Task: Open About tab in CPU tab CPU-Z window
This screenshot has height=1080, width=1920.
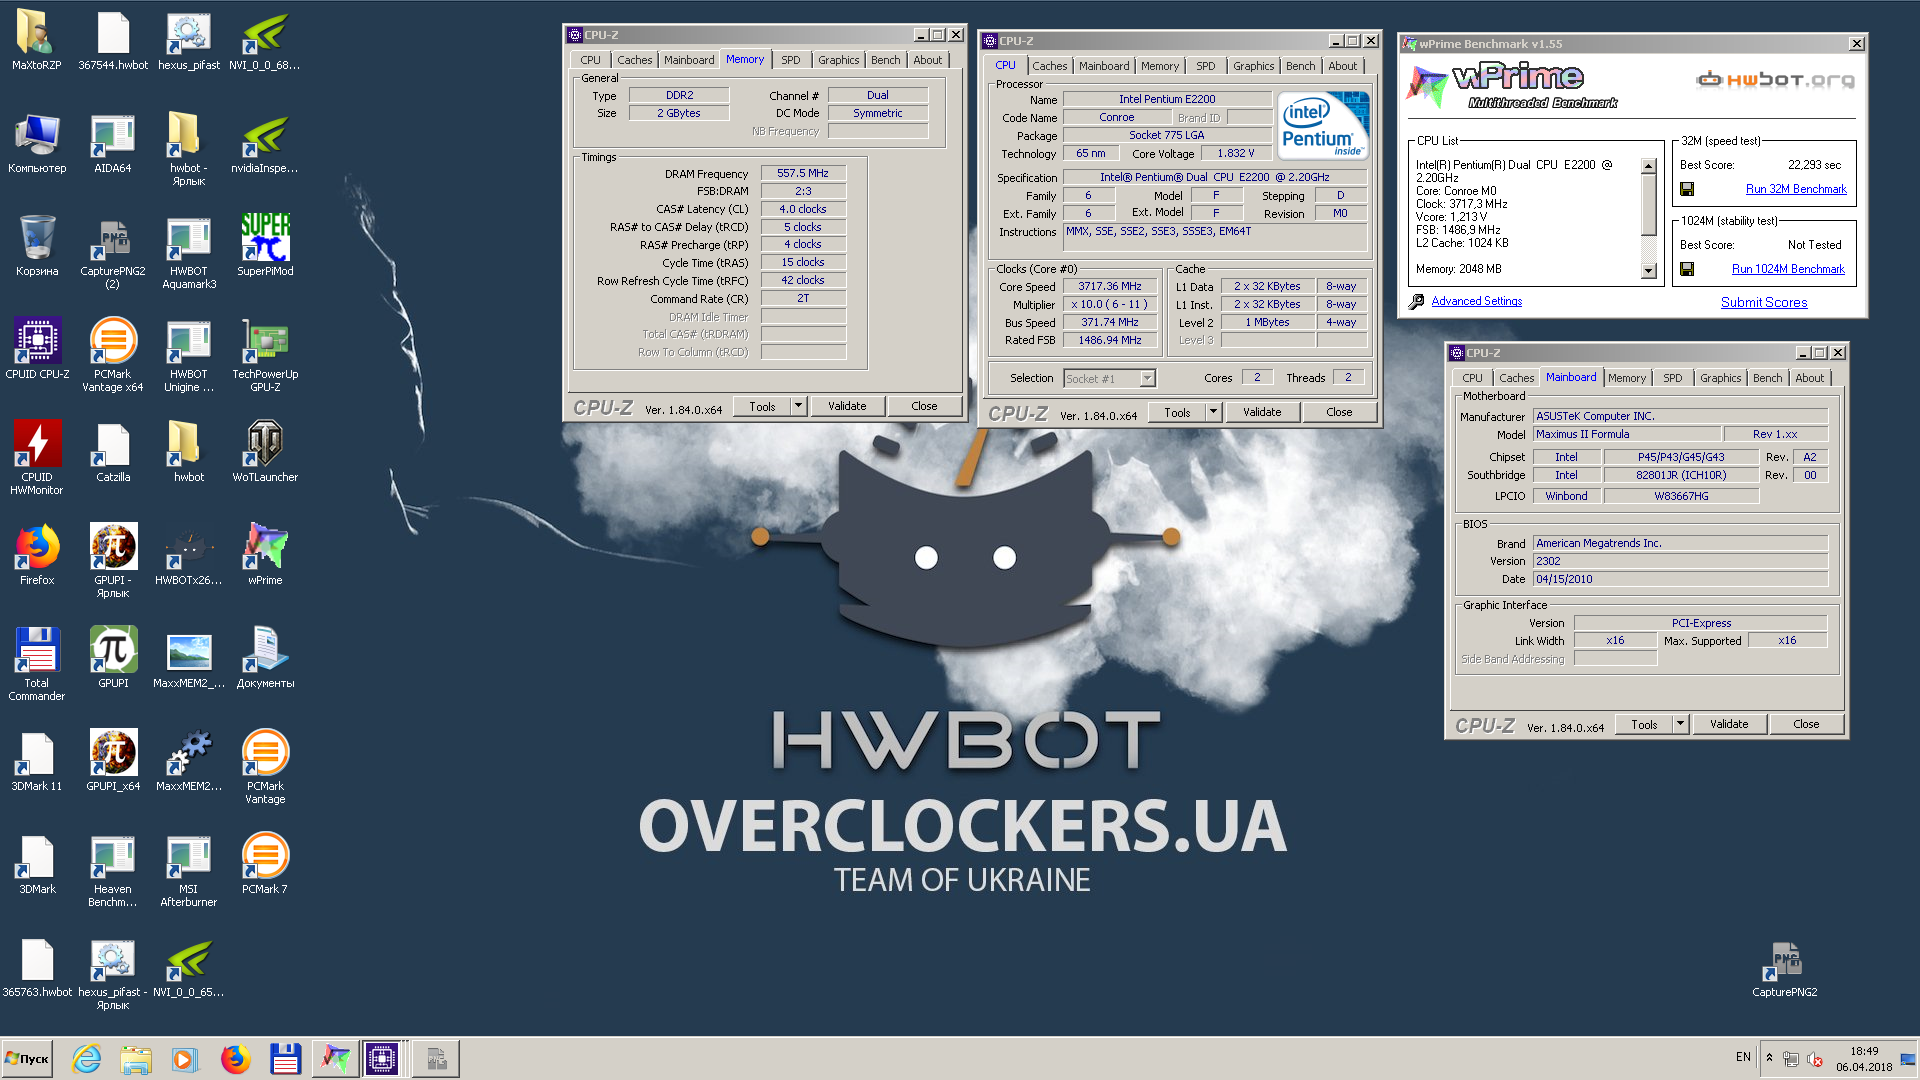Action: coord(1342,66)
